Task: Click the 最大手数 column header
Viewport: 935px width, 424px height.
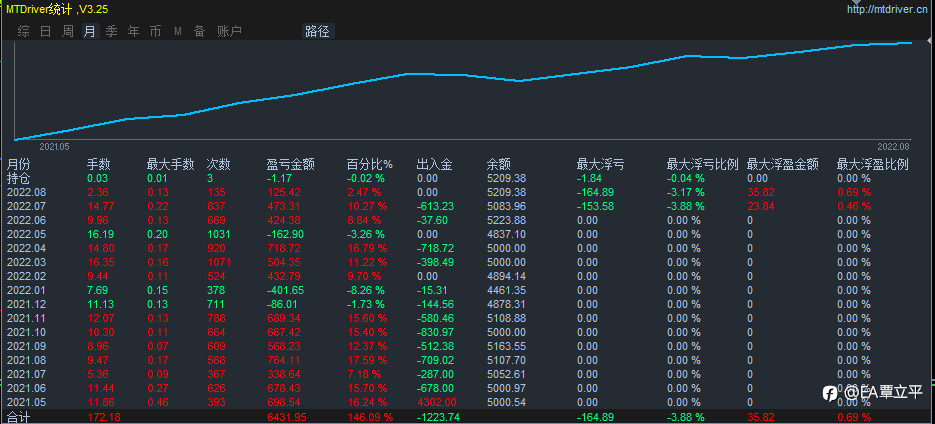Action: tap(171, 164)
